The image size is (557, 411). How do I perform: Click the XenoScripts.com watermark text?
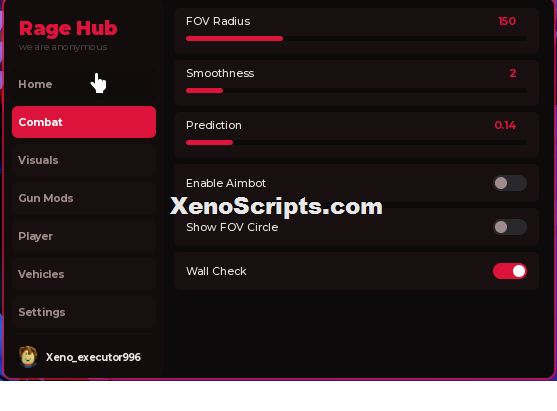click(x=276, y=206)
